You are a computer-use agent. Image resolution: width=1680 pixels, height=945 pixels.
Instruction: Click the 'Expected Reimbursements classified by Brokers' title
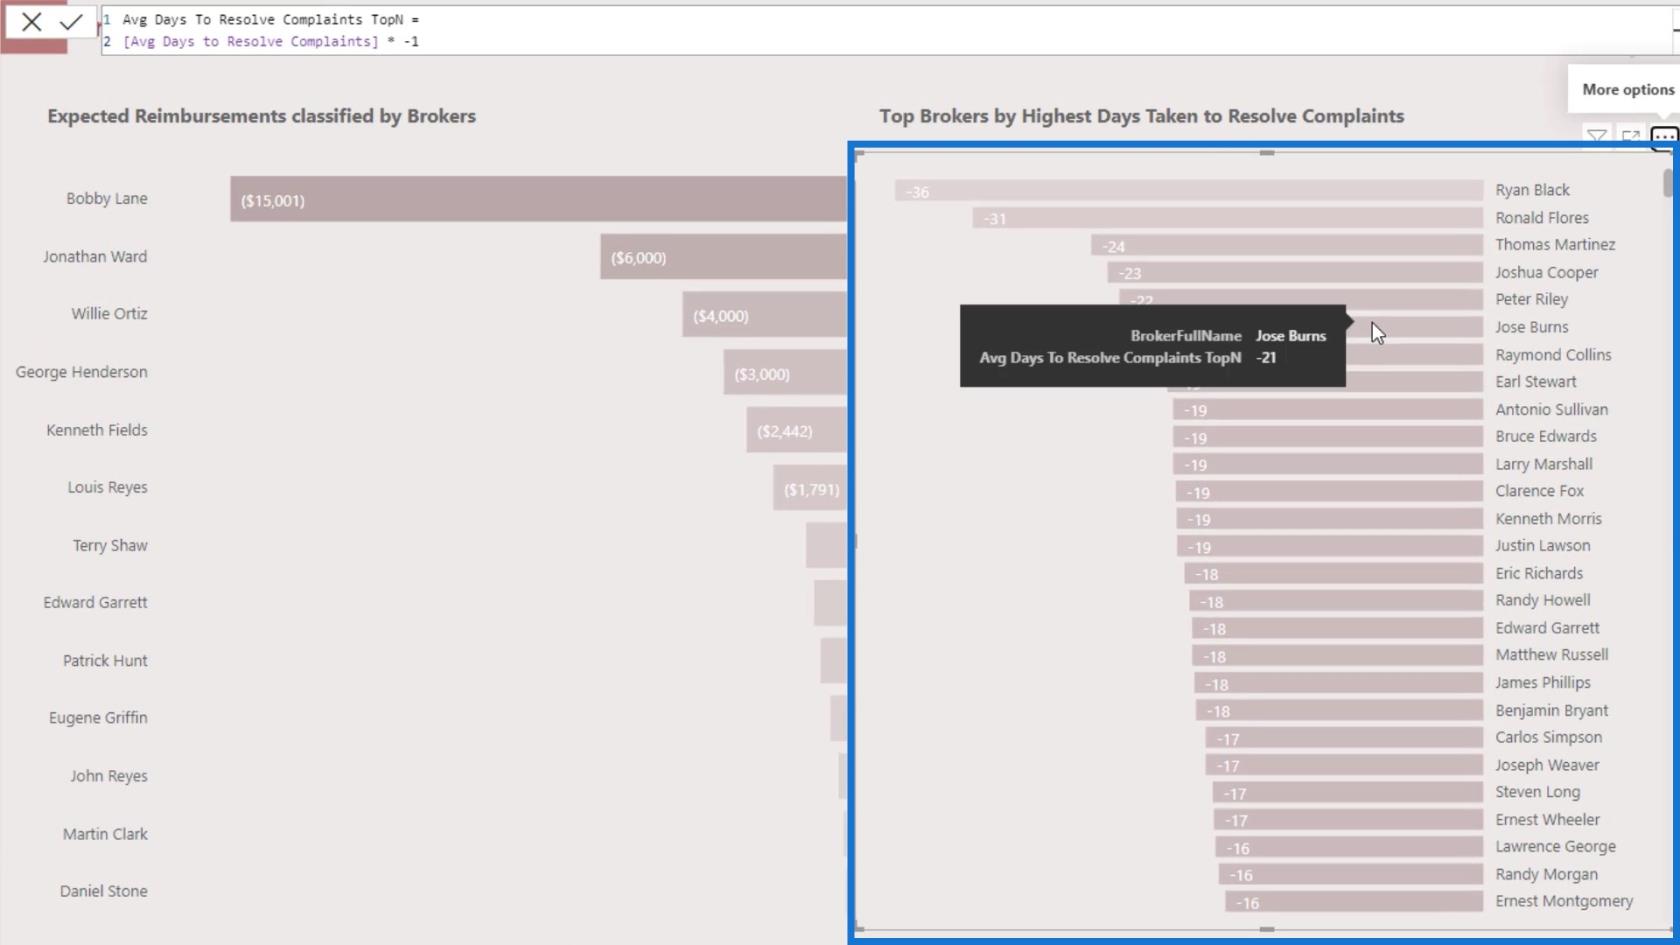[x=262, y=116]
